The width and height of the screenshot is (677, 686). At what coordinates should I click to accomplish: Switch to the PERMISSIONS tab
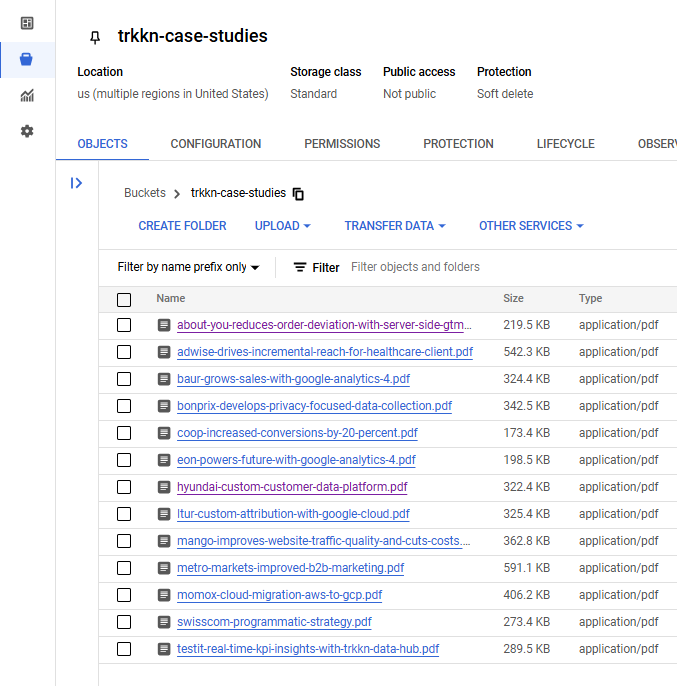pyautogui.click(x=342, y=144)
